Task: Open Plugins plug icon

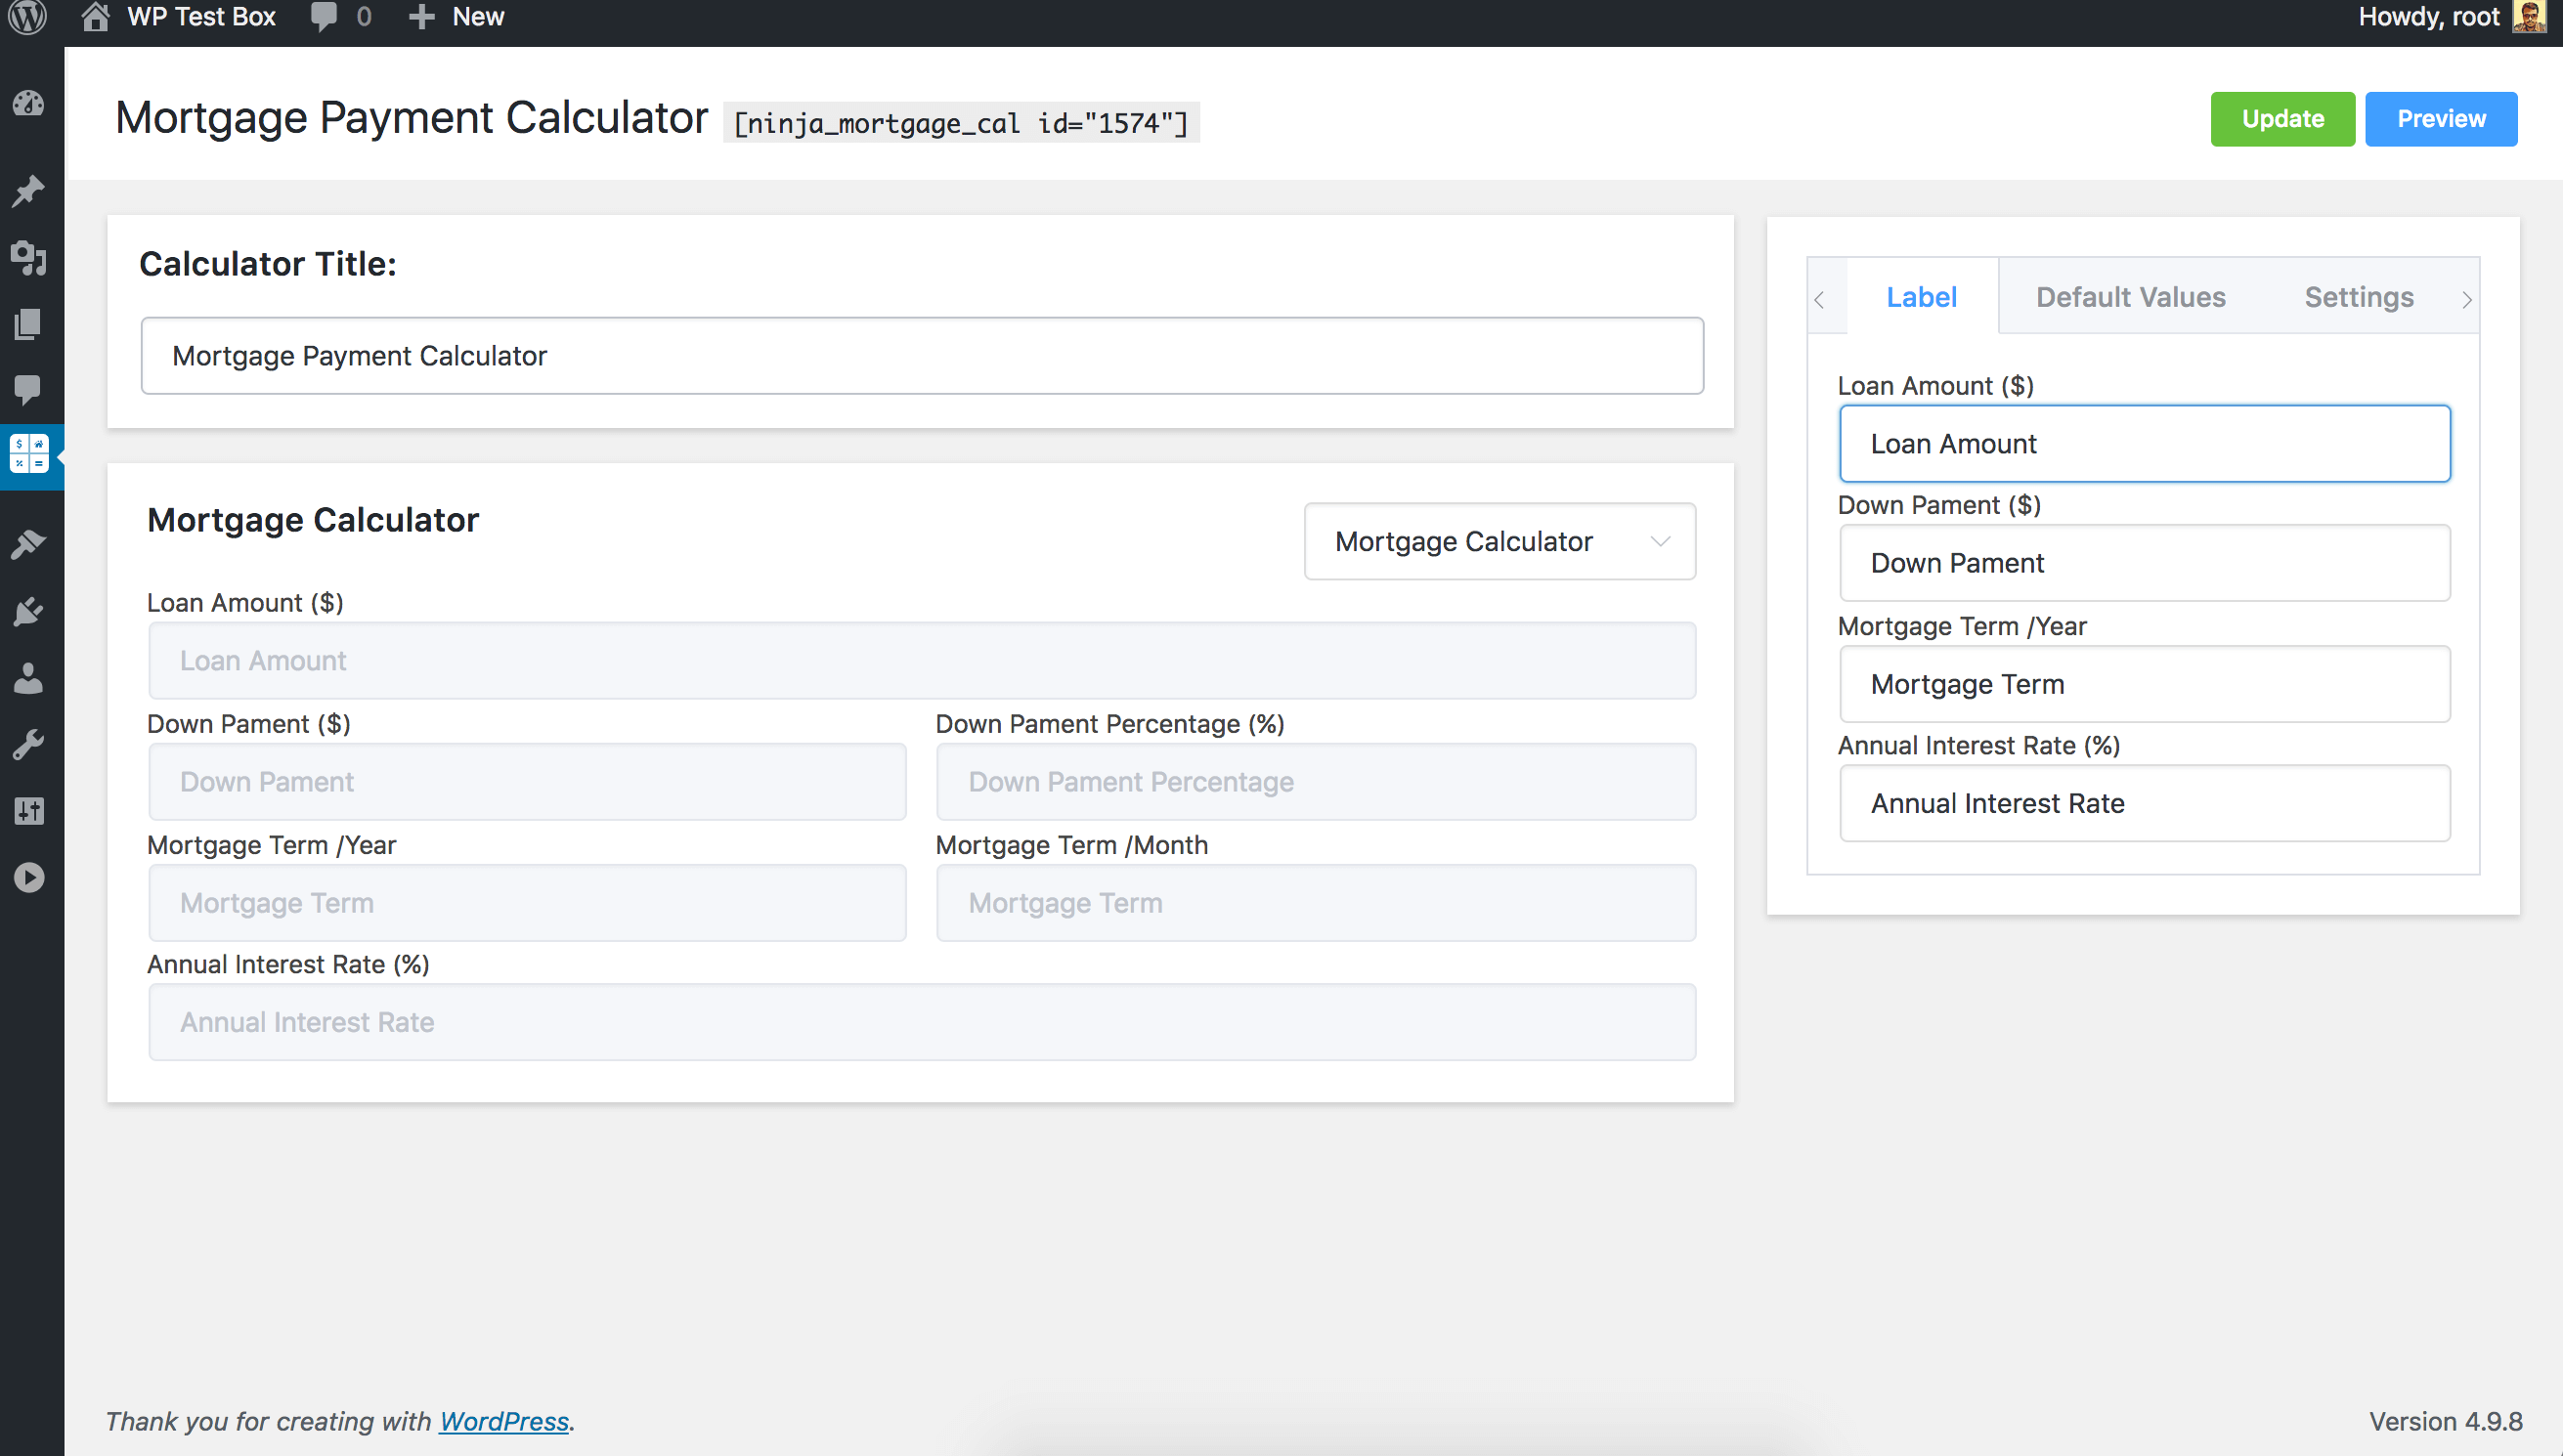Action: pyautogui.click(x=28, y=611)
